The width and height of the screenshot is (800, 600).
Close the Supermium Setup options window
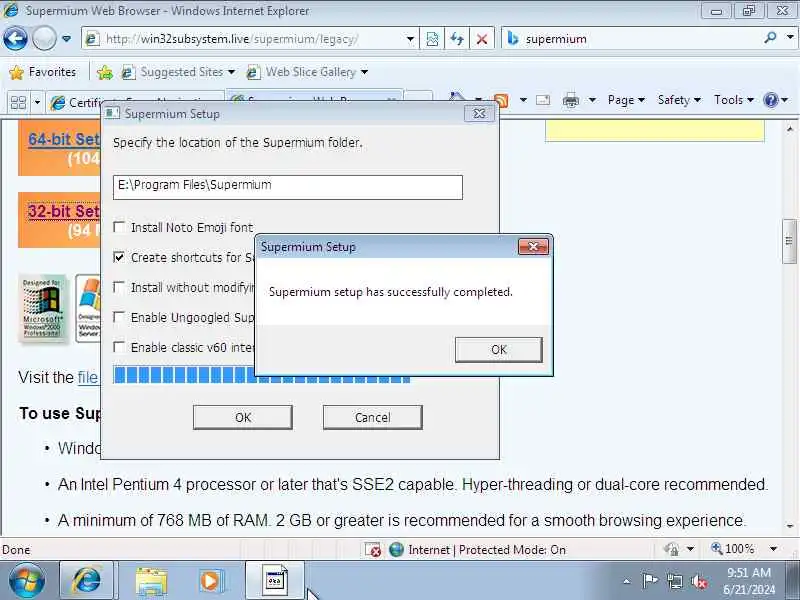[479, 113]
